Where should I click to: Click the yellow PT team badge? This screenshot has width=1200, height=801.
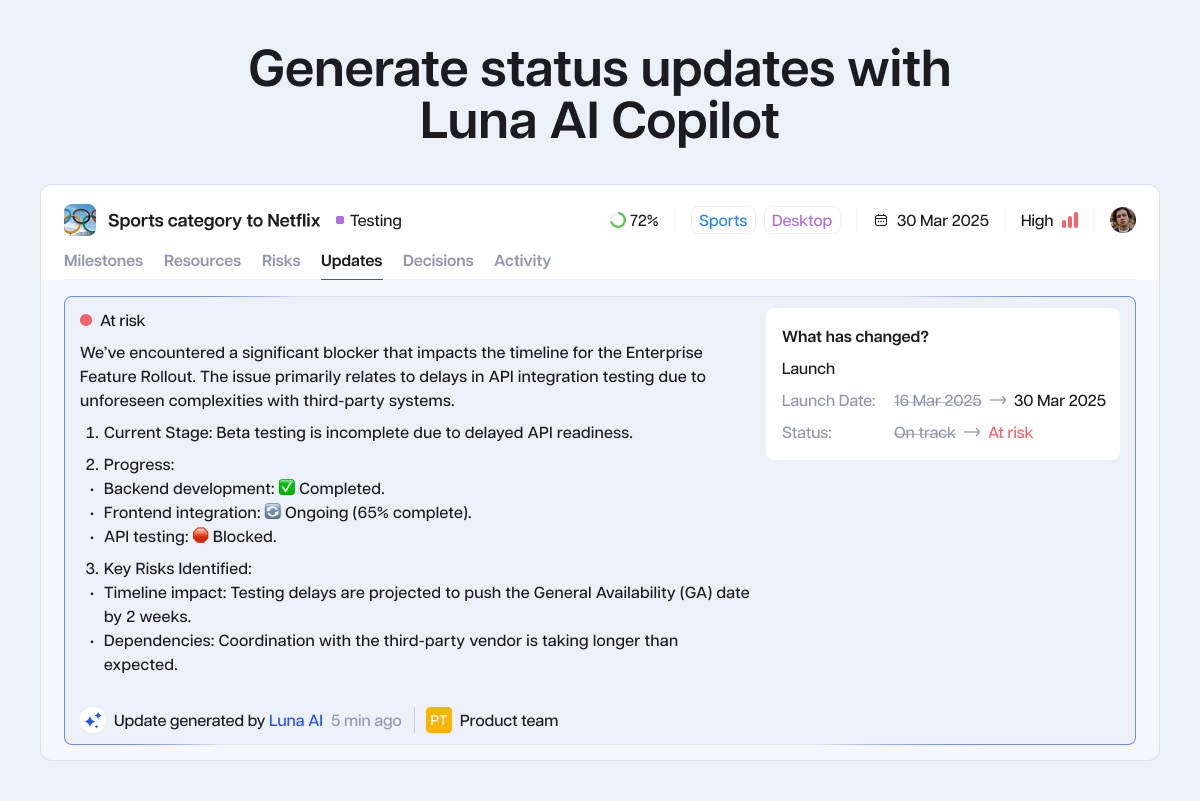[x=438, y=720]
